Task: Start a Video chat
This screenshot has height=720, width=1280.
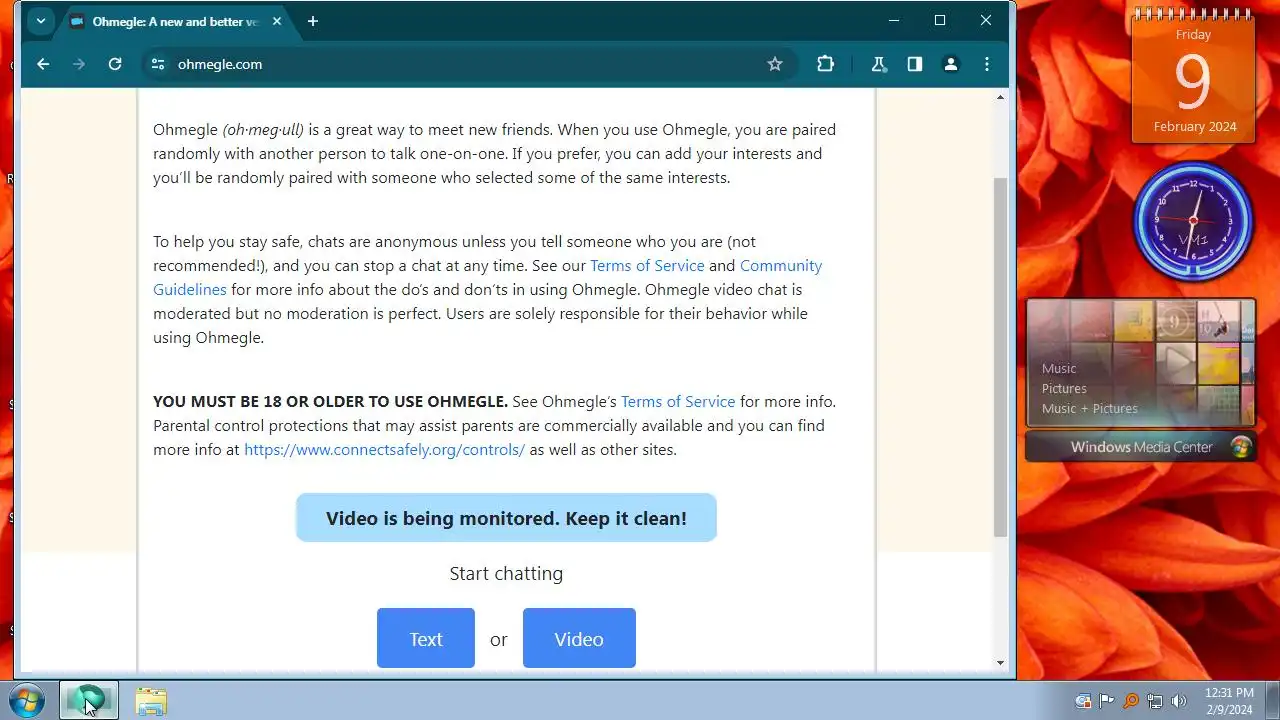Action: point(579,638)
